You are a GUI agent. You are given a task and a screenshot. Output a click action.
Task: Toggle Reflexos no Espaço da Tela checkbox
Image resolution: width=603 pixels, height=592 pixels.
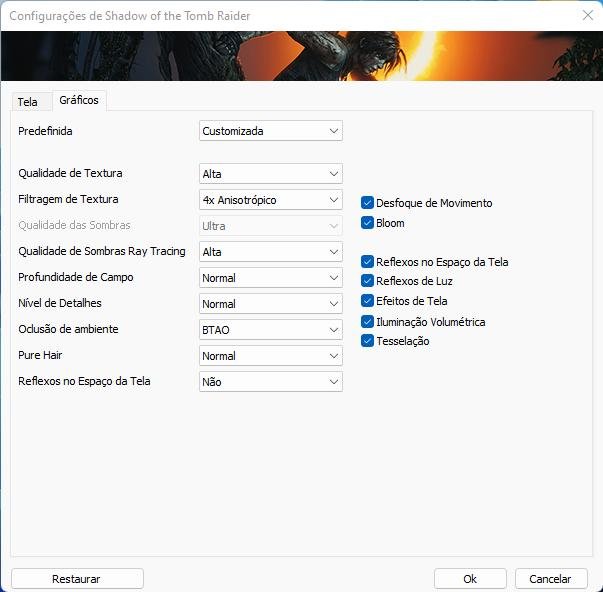[367, 262]
